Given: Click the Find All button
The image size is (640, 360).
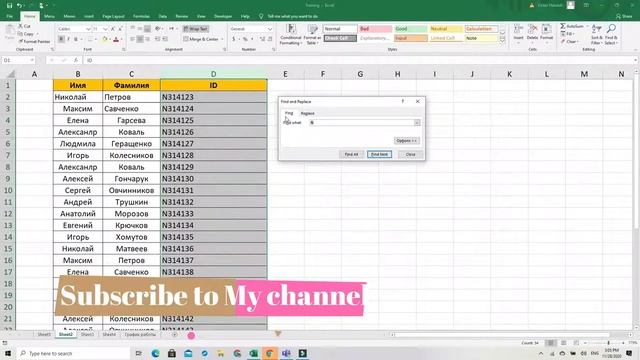Looking at the screenshot, I should (351, 154).
